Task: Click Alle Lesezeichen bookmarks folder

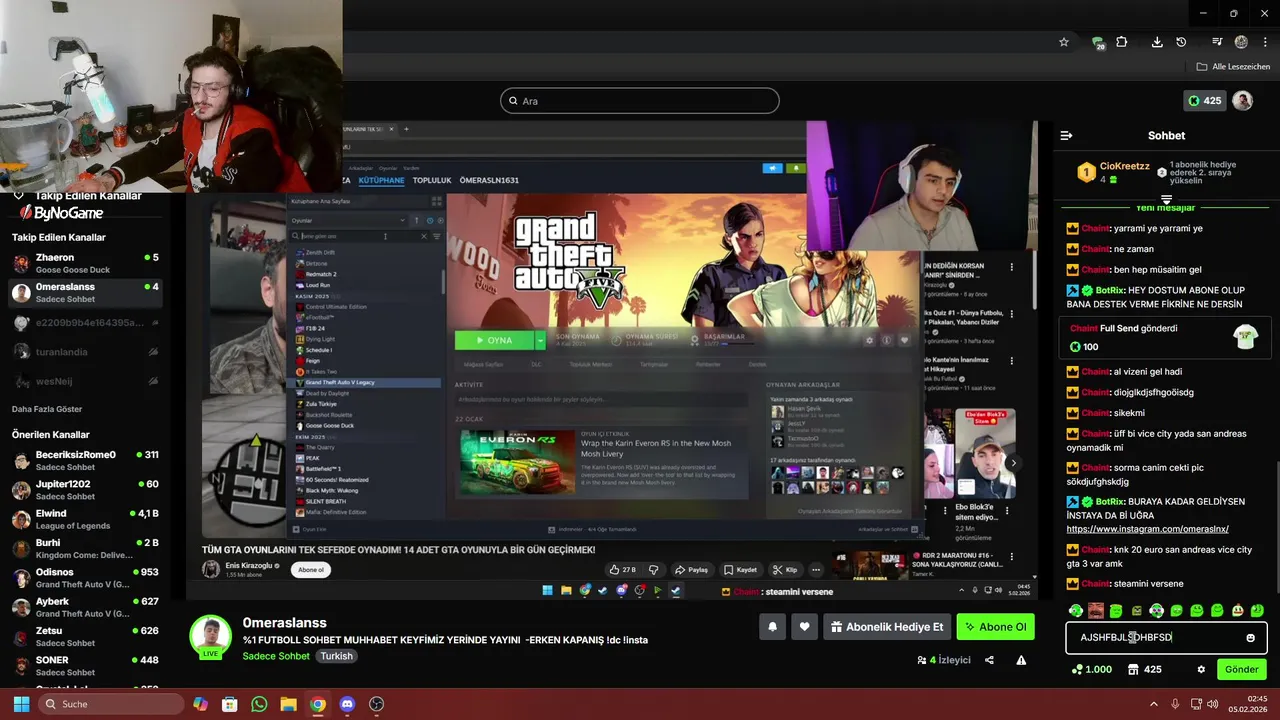Action: point(1232,66)
